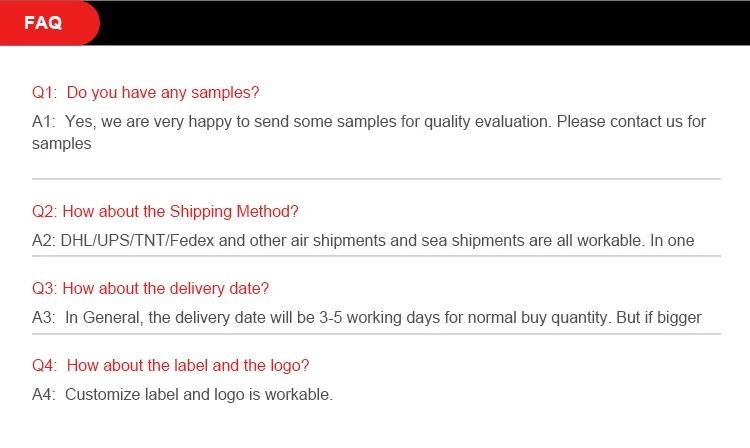Click the word "samples" on A1's second line
This screenshot has height=448, width=750.
point(62,144)
